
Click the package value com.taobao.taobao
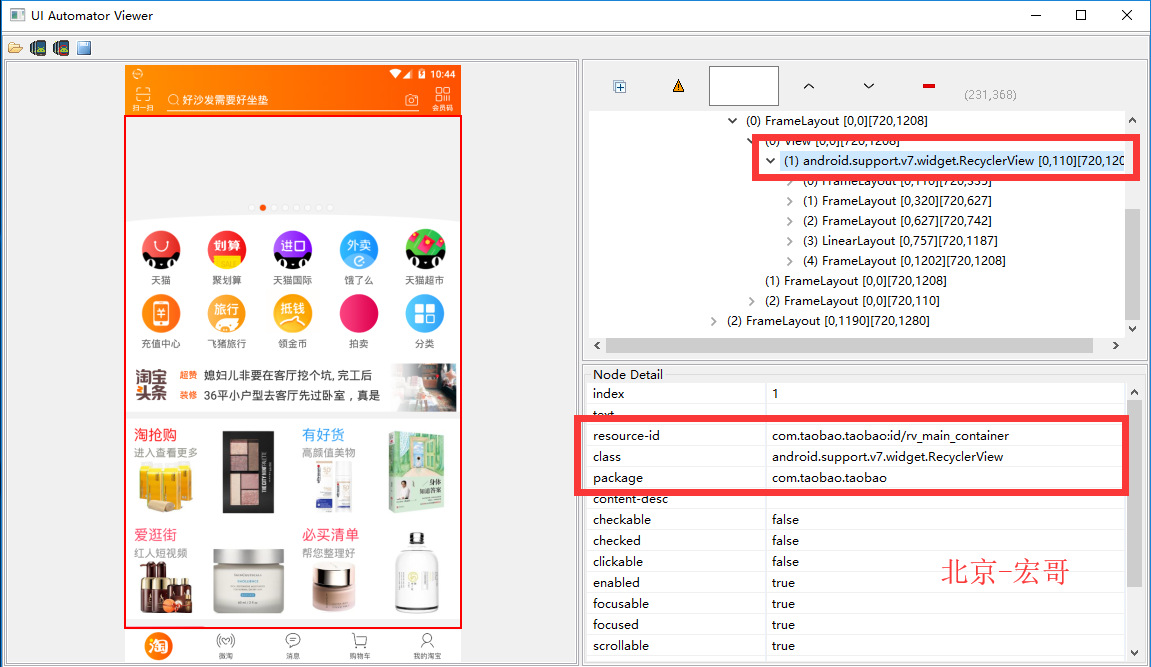tap(829, 478)
